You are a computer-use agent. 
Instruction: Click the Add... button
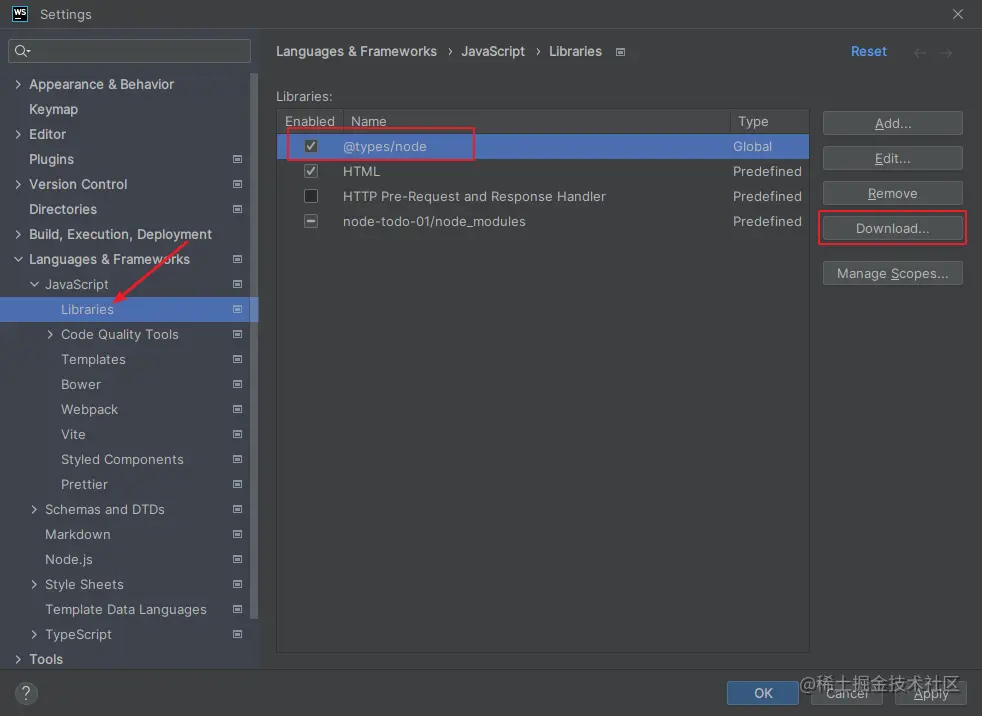pos(892,123)
